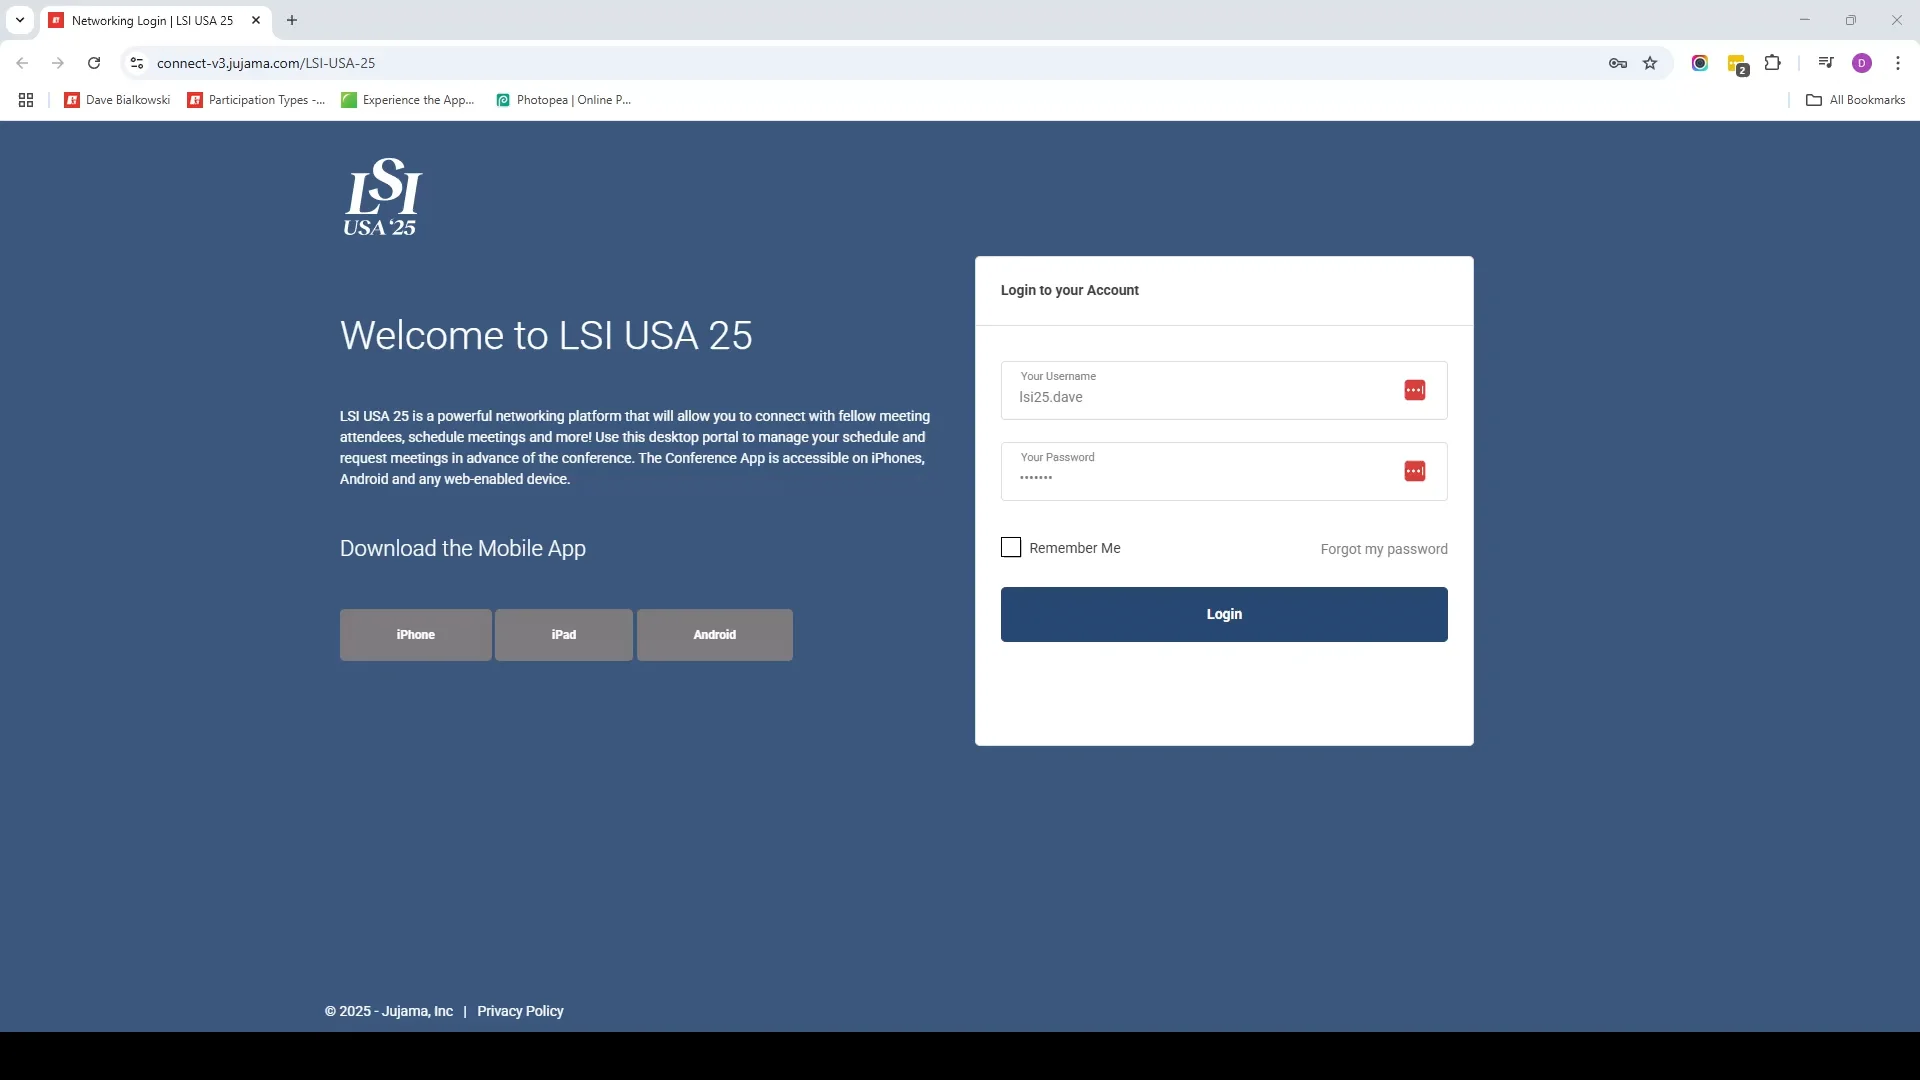This screenshot has width=1920, height=1080.
Task: Reload the page
Action: point(94,63)
